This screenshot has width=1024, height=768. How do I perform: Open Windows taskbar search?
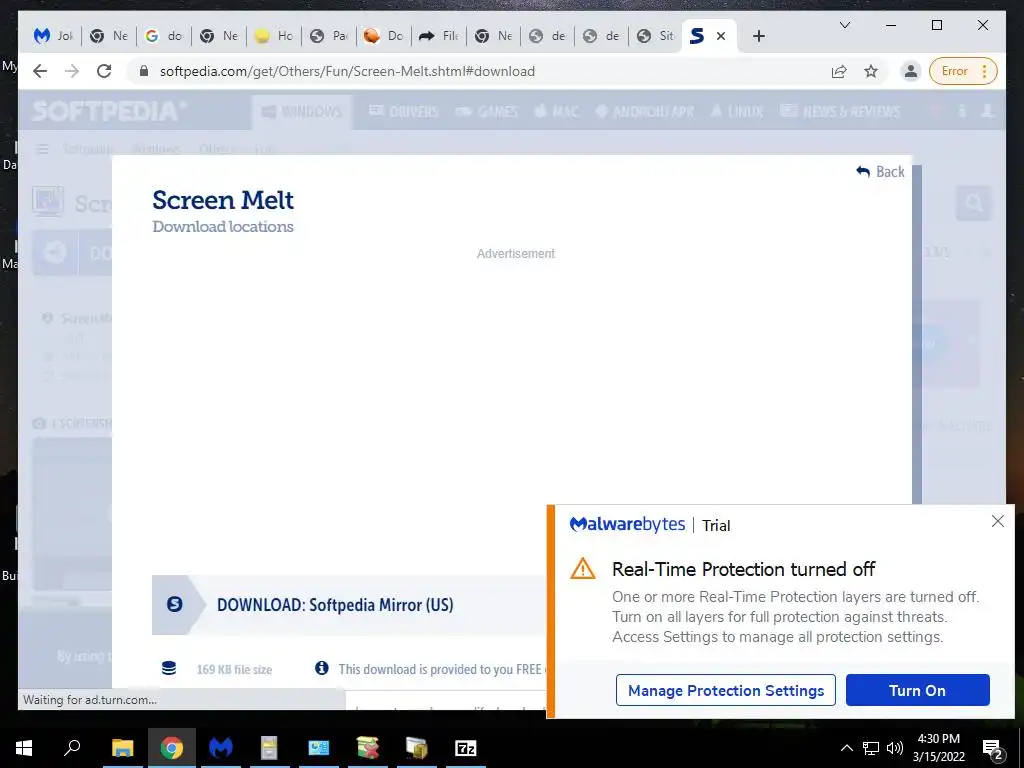[72, 748]
